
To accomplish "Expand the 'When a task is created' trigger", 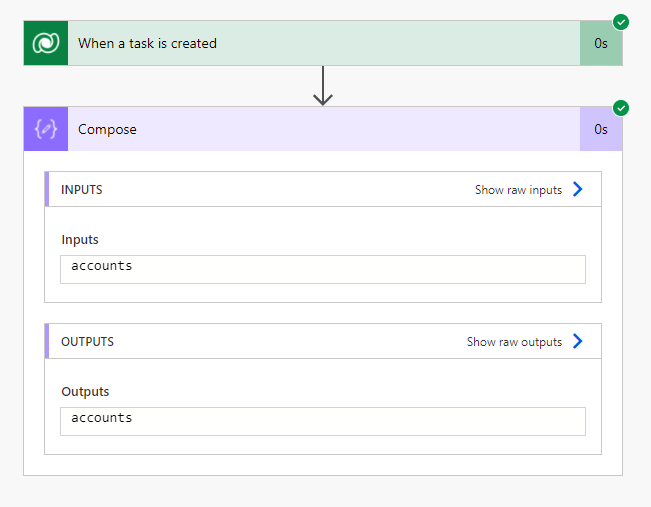I will (320, 43).
